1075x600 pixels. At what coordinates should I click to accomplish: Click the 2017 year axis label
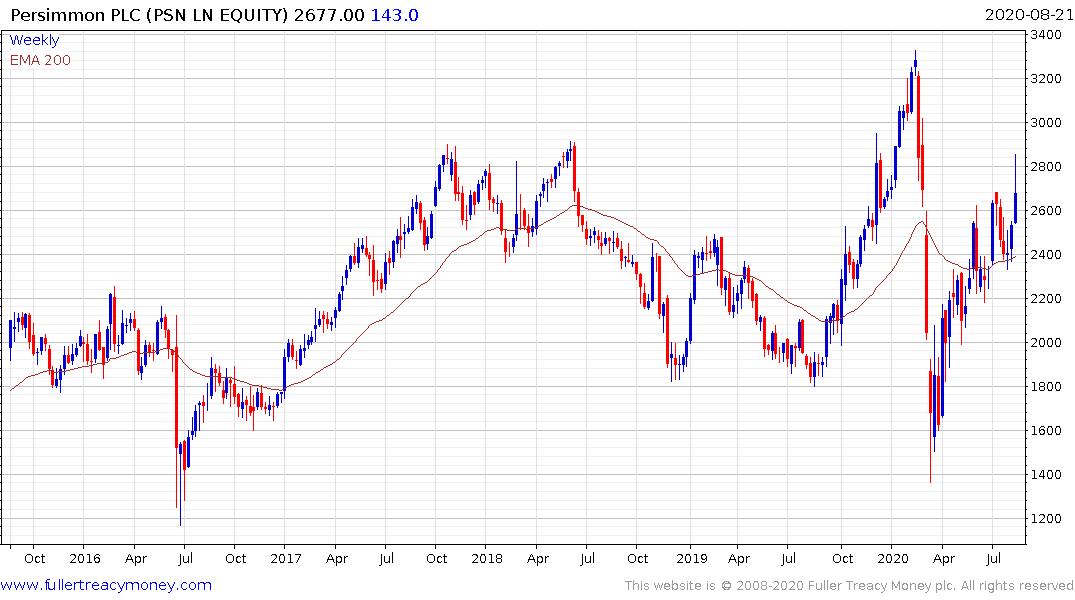(286, 558)
